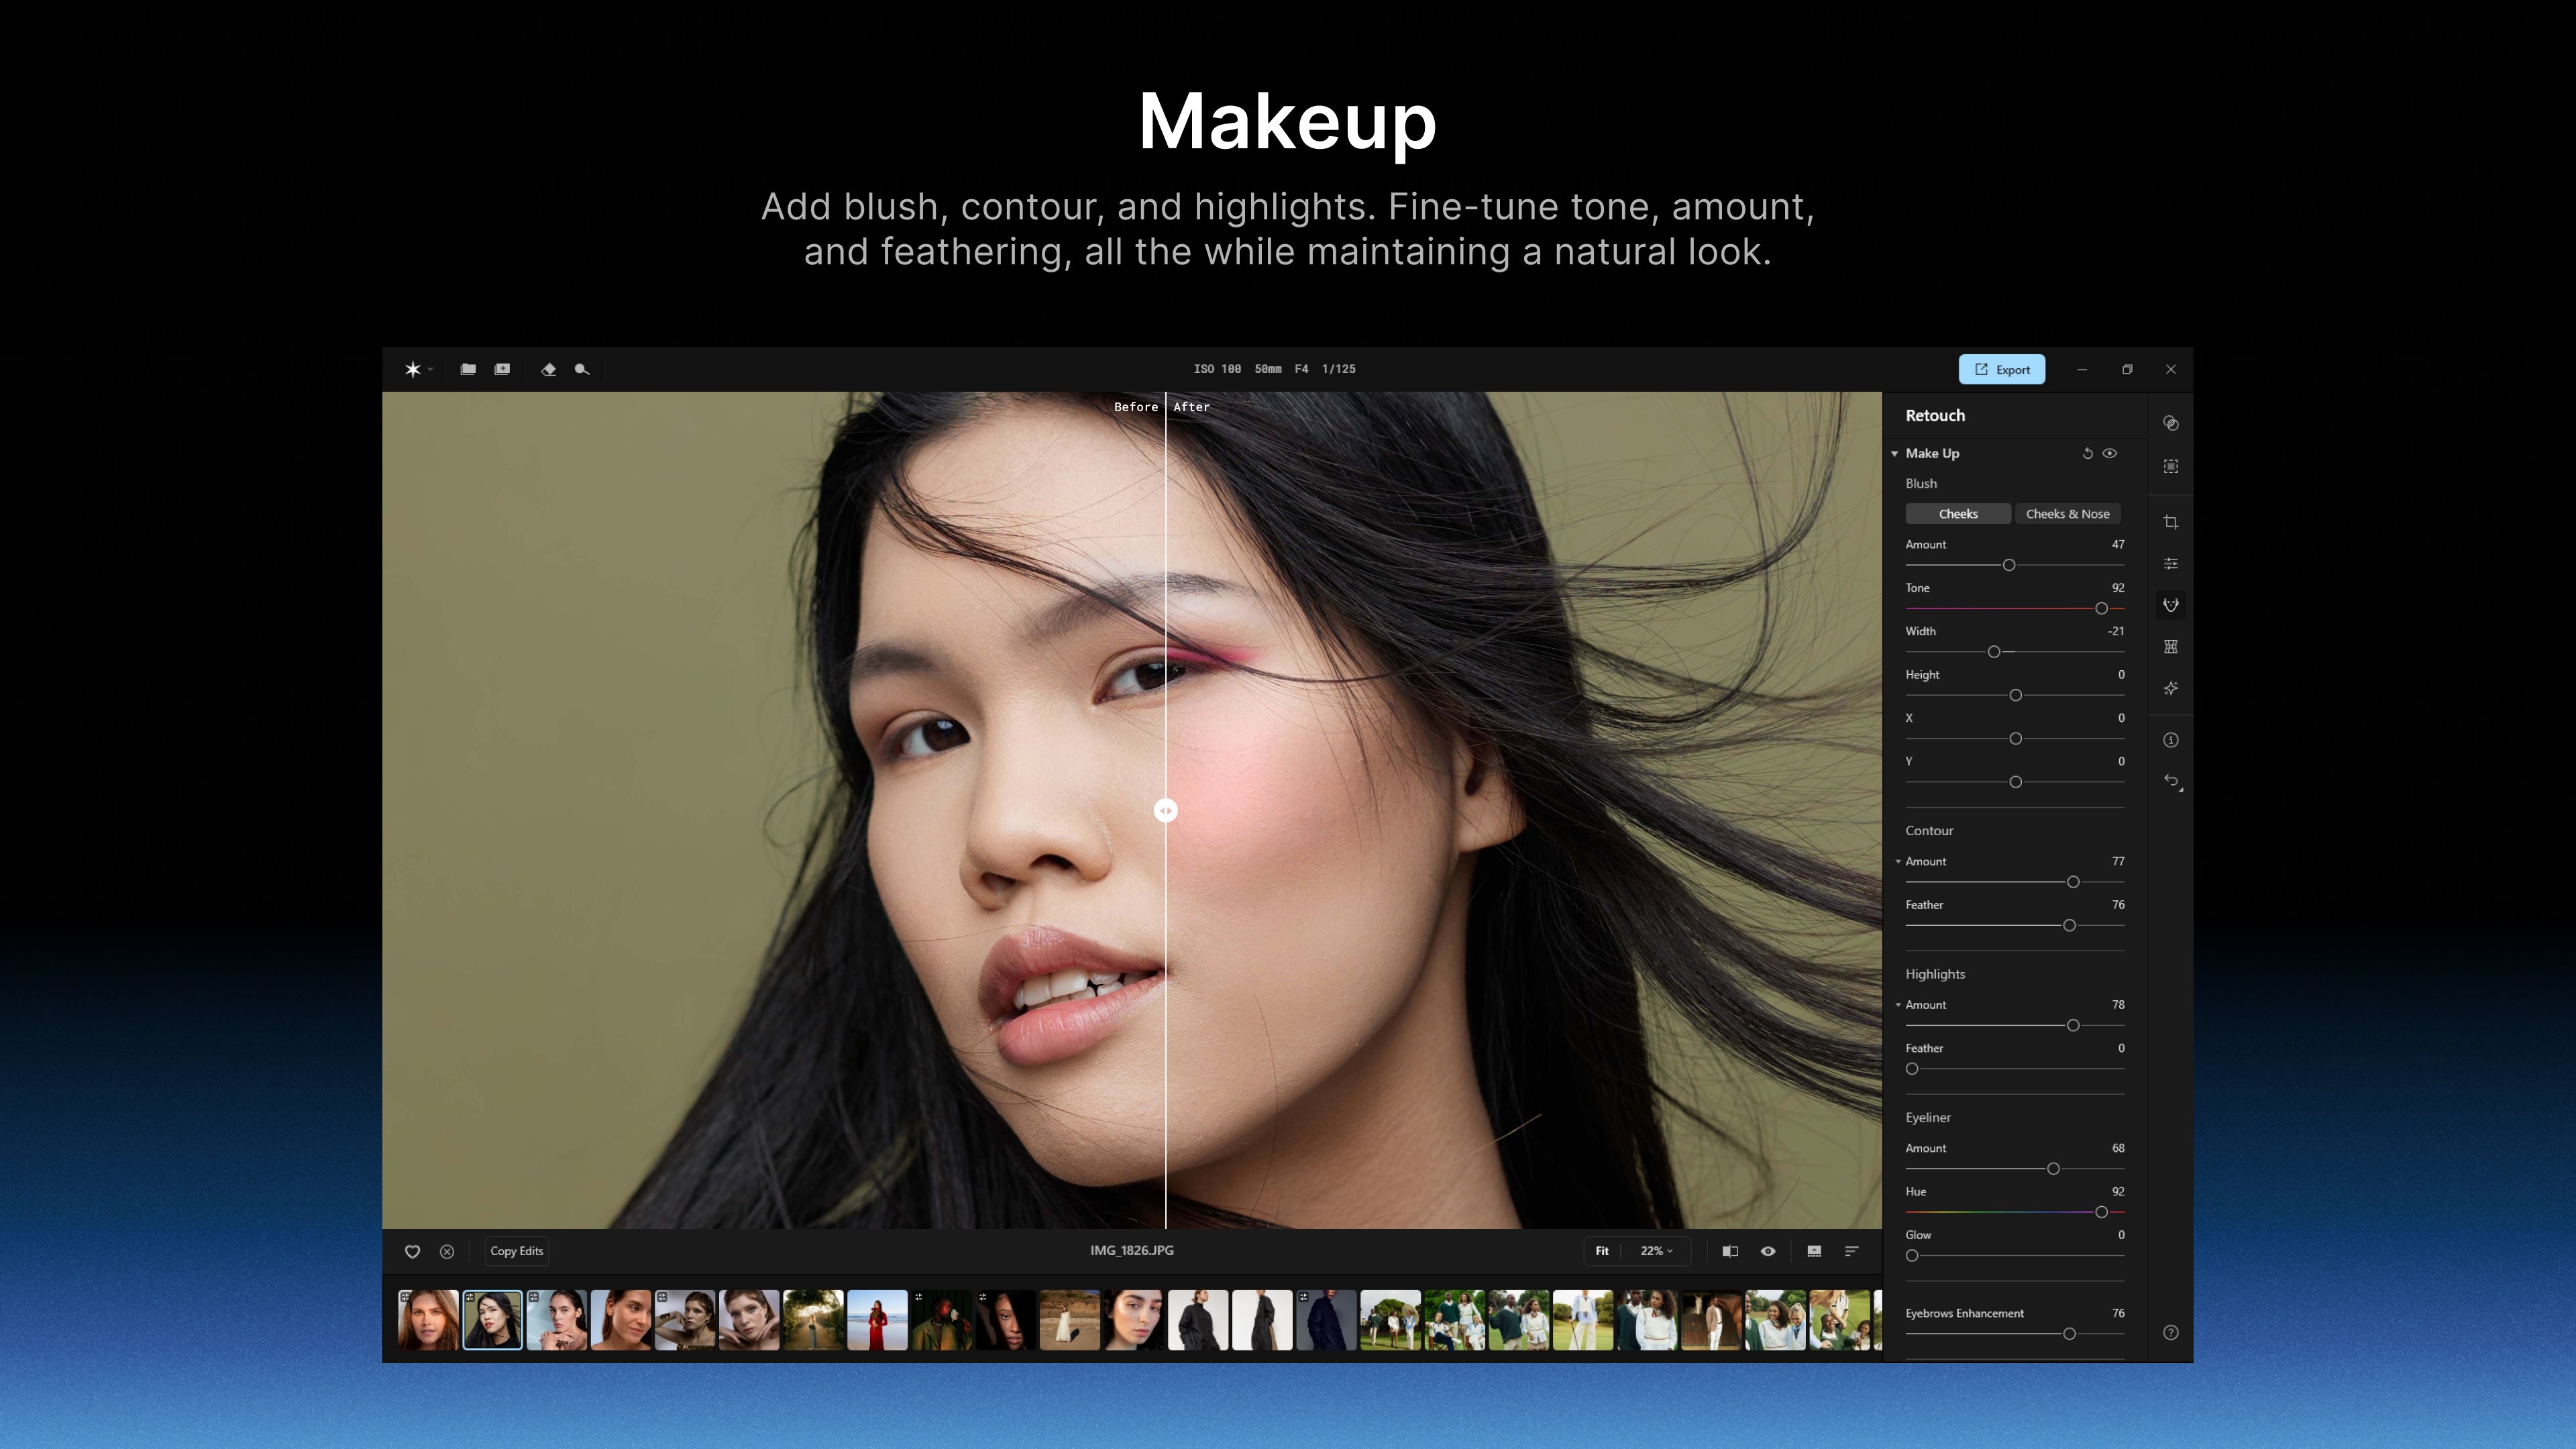
Task: Expand the Contour Amount disclosure arrow
Action: pyautogui.click(x=1898, y=861)
